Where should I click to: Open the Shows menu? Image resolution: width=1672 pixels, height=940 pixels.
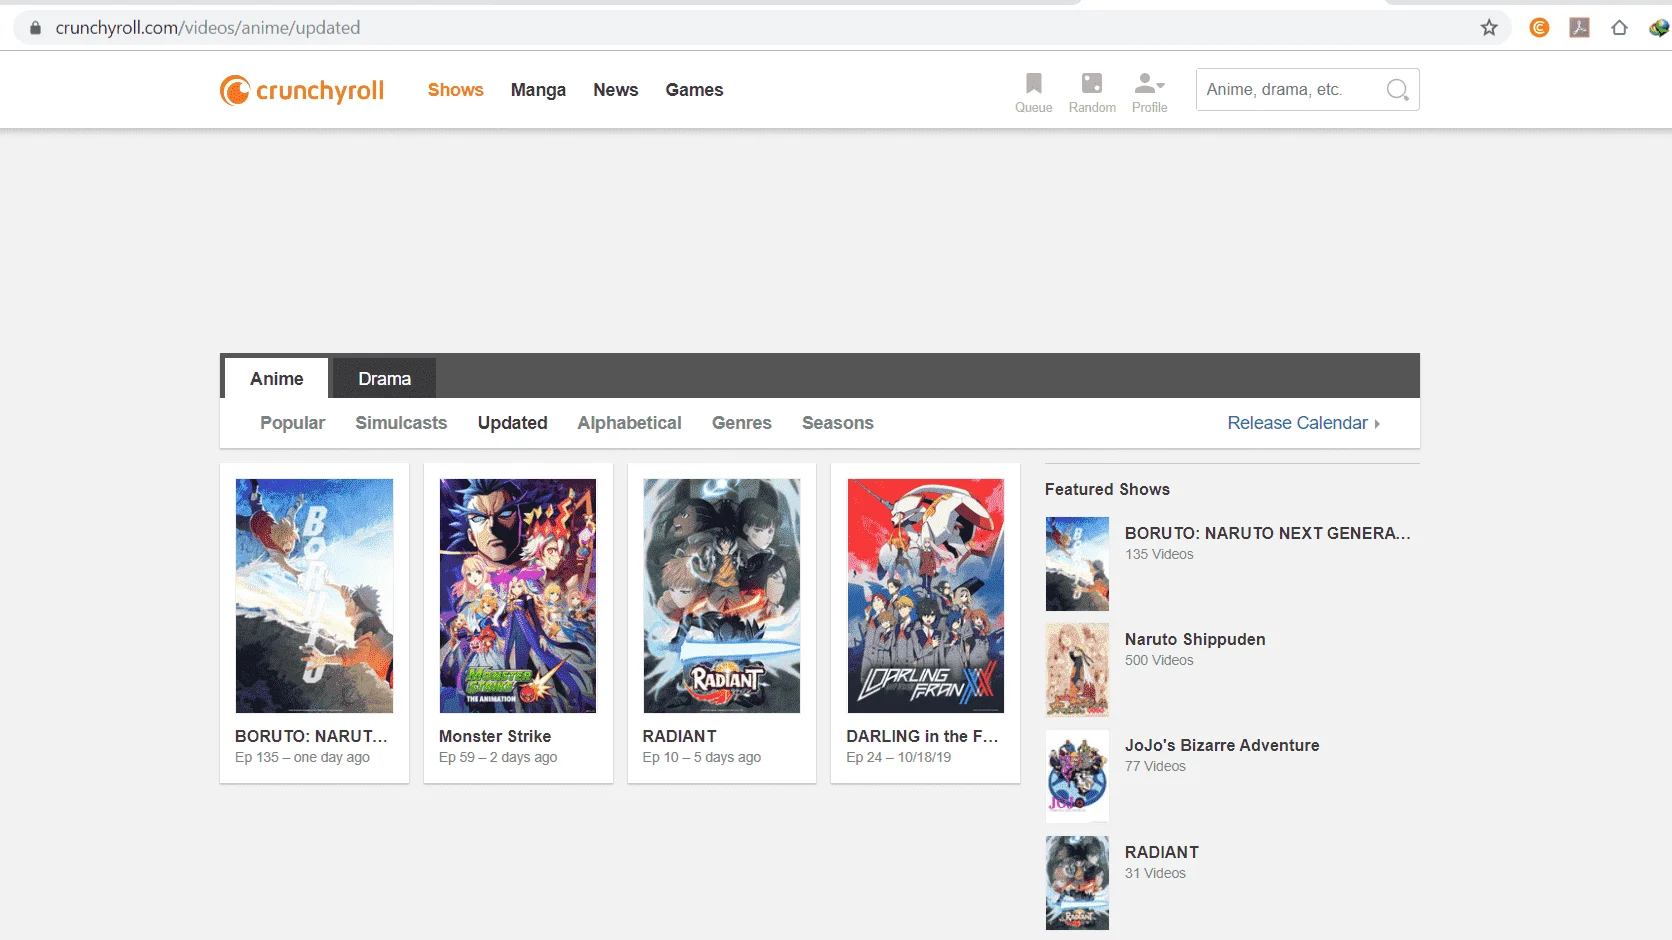click(456, 90)
